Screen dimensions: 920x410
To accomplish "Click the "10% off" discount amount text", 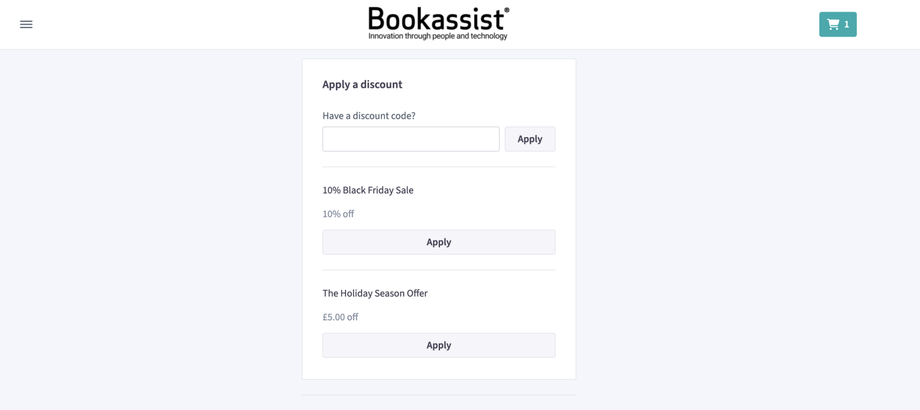I will (x=338, y=214).
